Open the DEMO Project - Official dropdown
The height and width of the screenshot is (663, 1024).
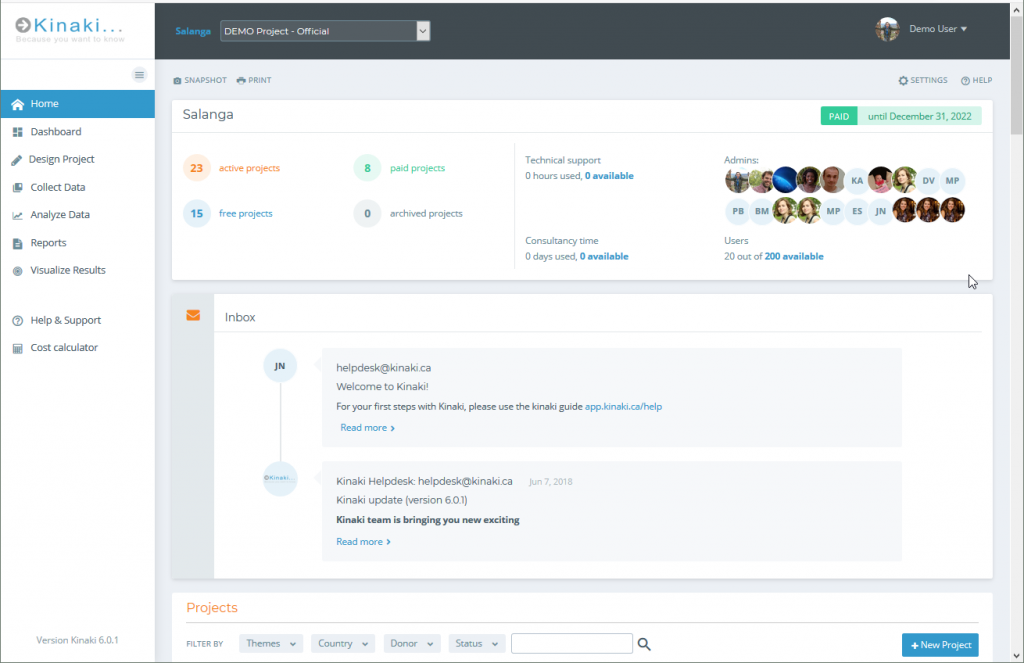tap(325, 31)
